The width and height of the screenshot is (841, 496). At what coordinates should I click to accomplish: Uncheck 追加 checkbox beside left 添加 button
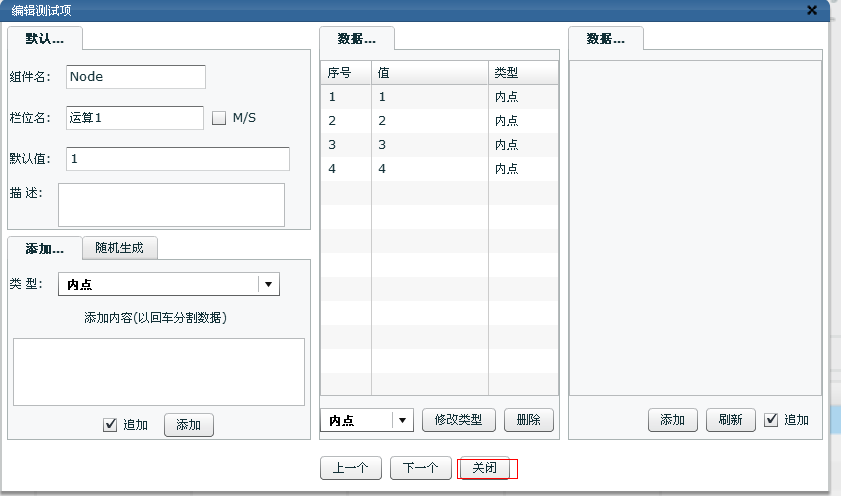click(110, 425)
